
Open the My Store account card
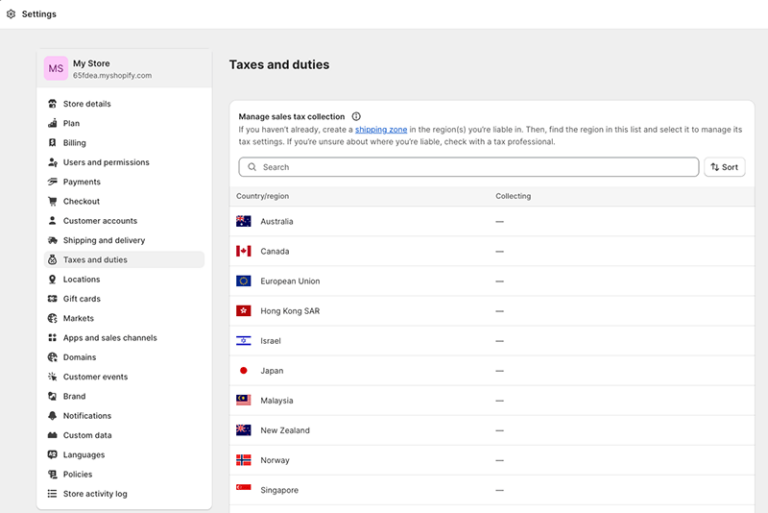tap(124, 68)
